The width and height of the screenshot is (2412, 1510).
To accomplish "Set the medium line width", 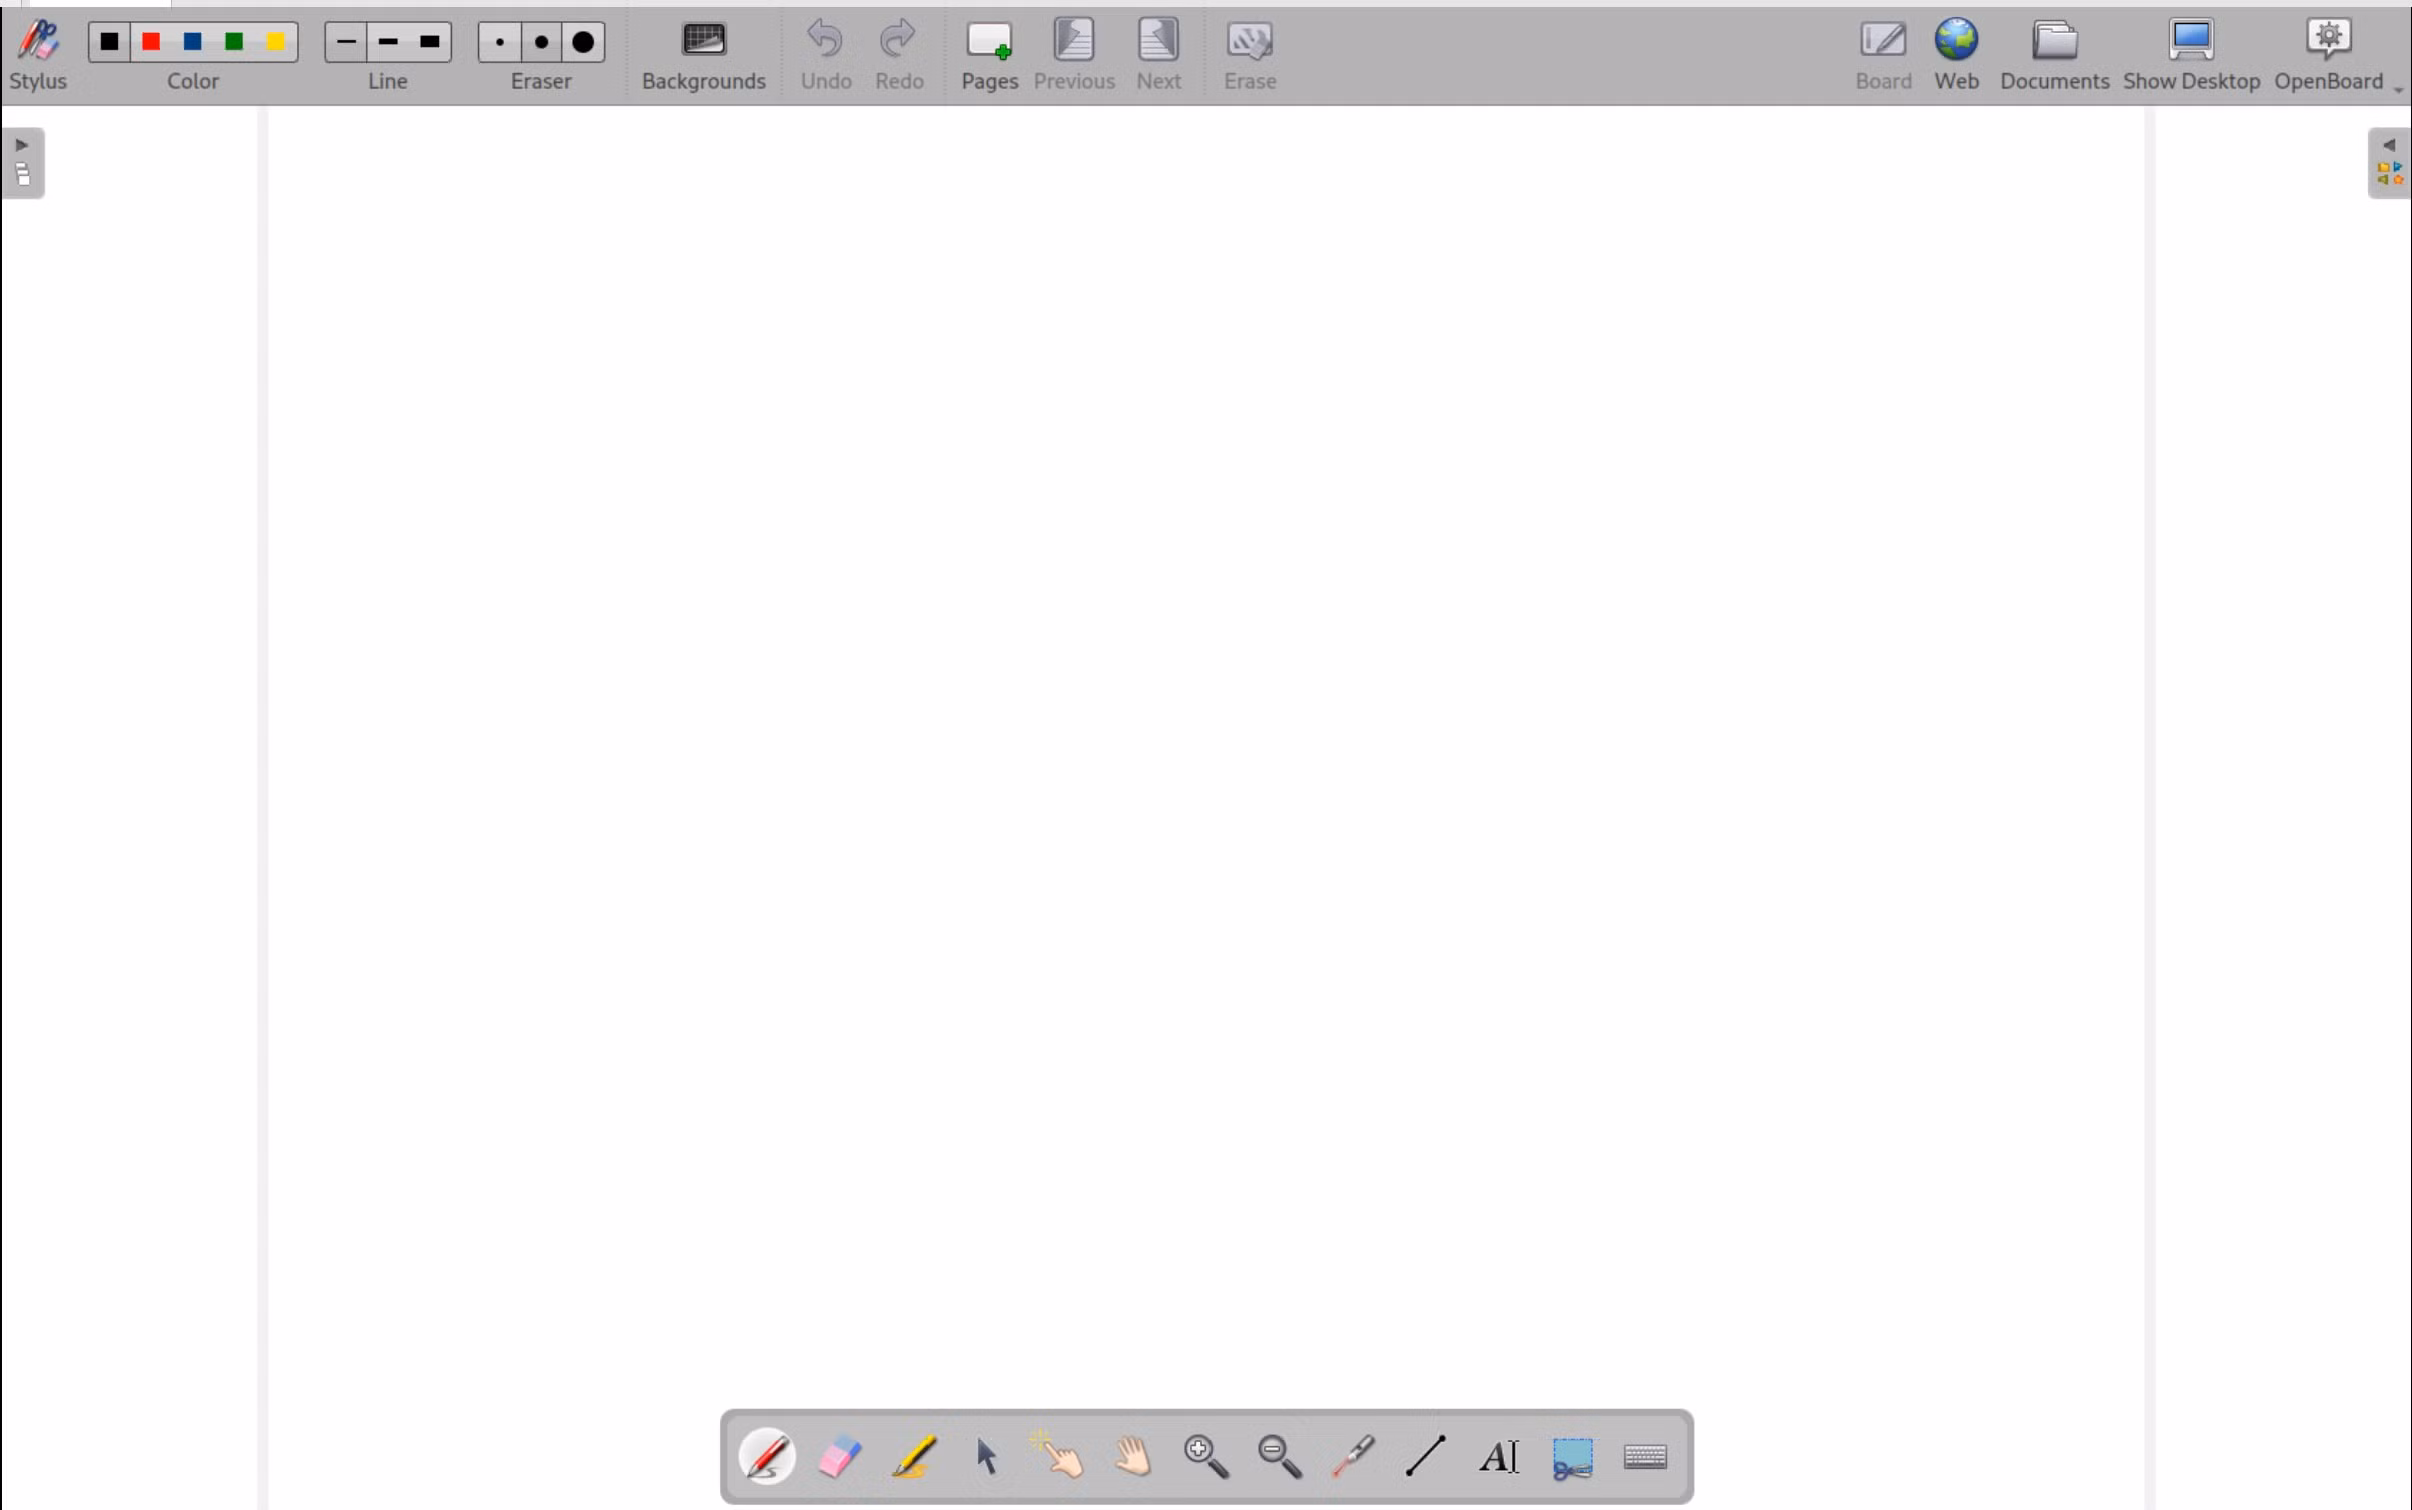I will [388, 42].
